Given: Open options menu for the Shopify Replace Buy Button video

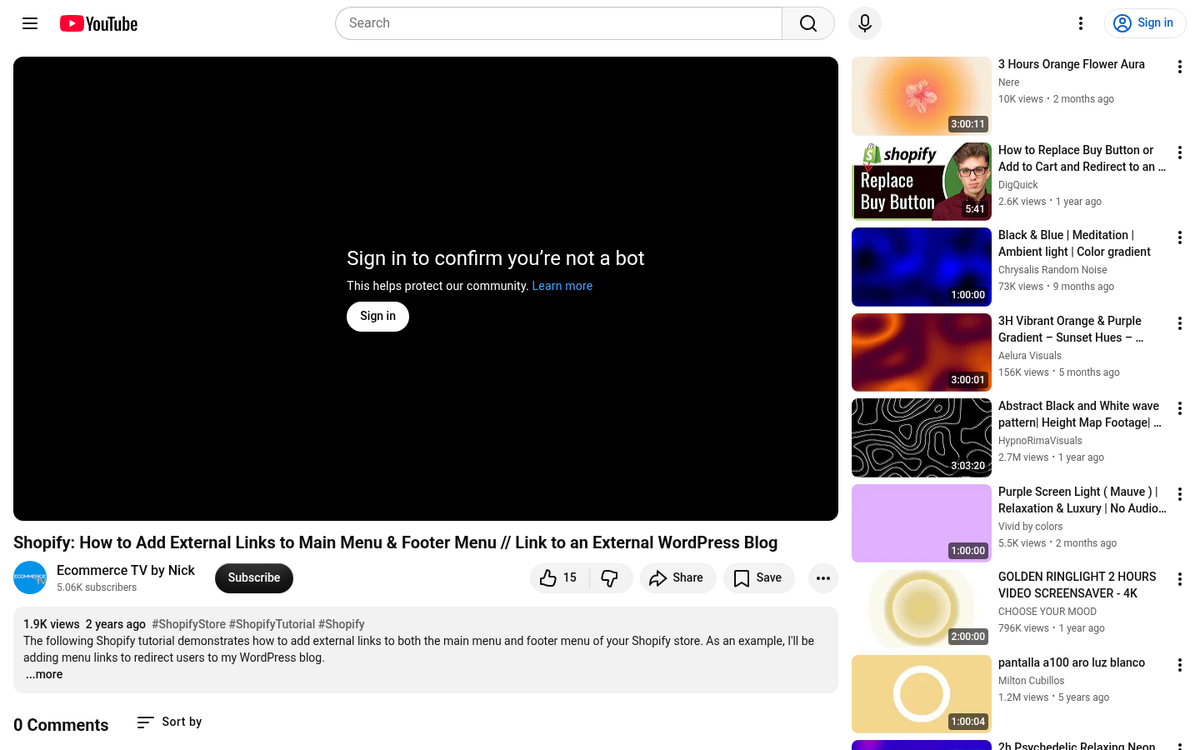Looking at the screenshot, I should coord(1180,152).
